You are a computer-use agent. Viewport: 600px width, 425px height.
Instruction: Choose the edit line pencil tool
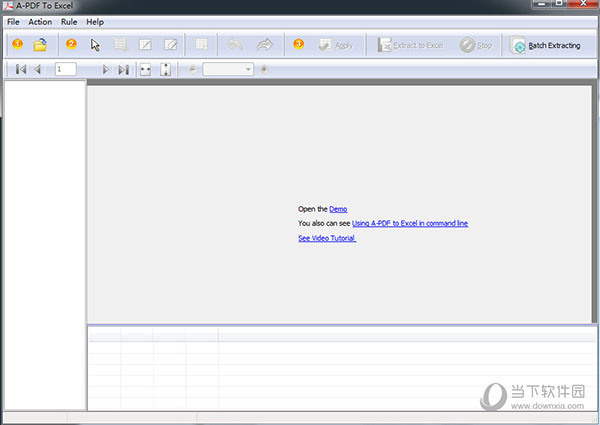click(171, 45)
